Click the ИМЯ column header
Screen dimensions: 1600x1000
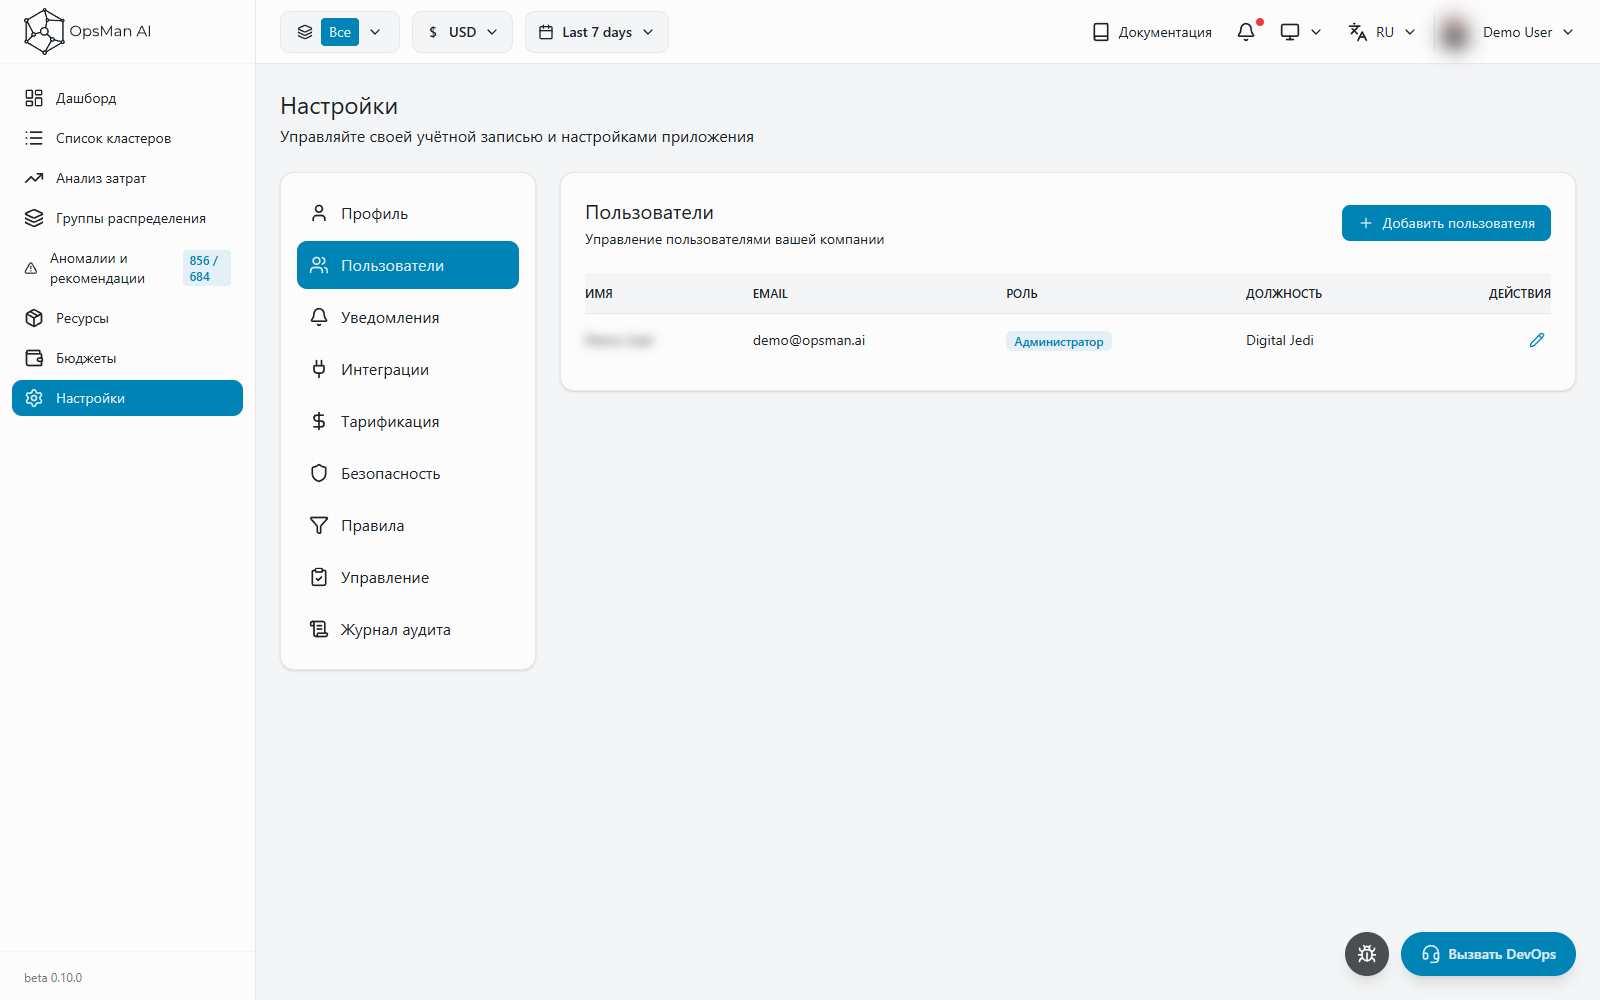click(x=599, y=294)
